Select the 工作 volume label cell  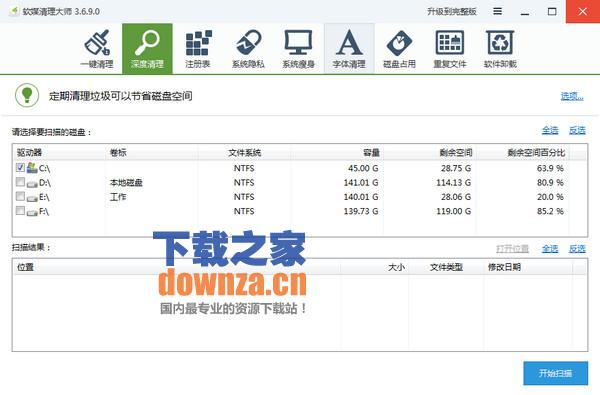118,197
